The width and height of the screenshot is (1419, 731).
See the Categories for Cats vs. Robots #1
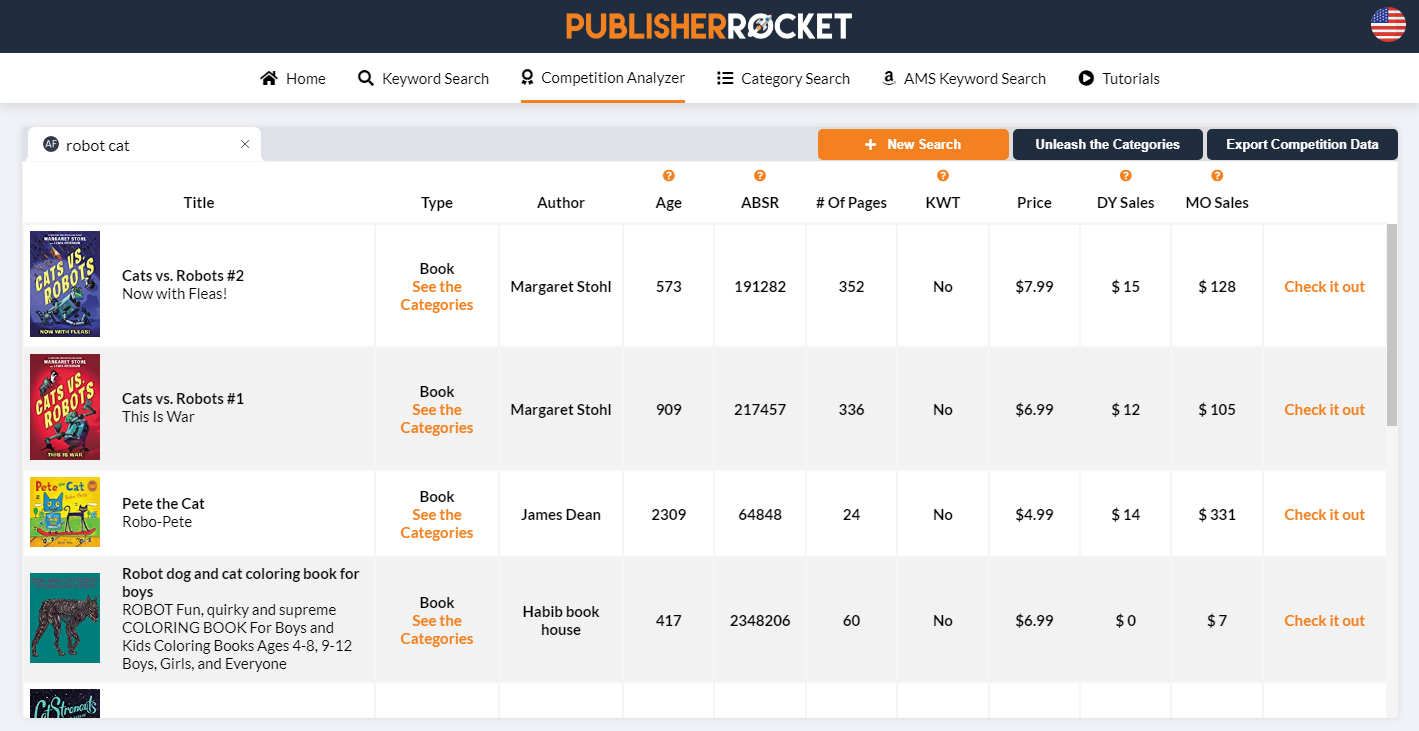point(437,419)
